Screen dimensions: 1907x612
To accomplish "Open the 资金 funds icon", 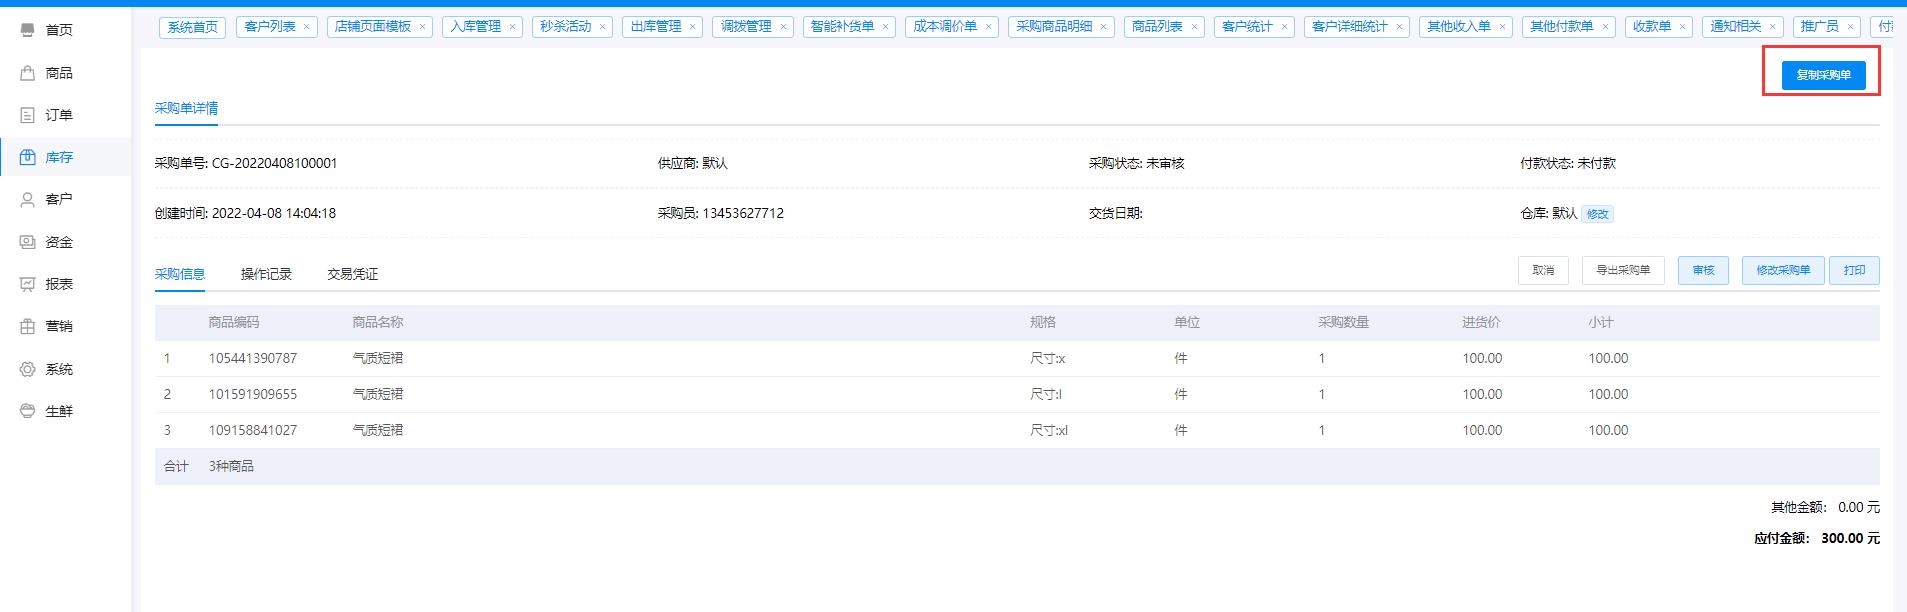I will coord(28,242).
